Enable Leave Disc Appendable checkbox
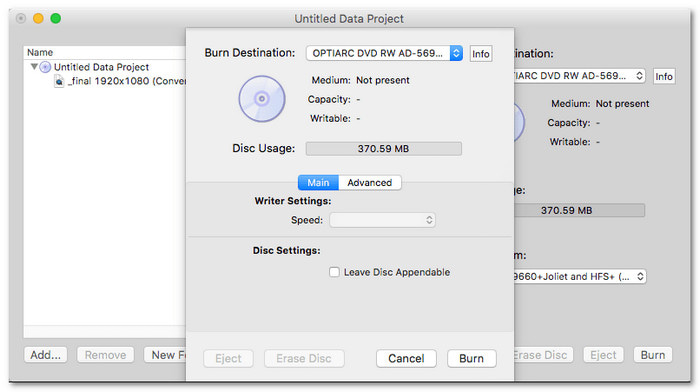The image size is (700, 392). click(x=334, y=272)
